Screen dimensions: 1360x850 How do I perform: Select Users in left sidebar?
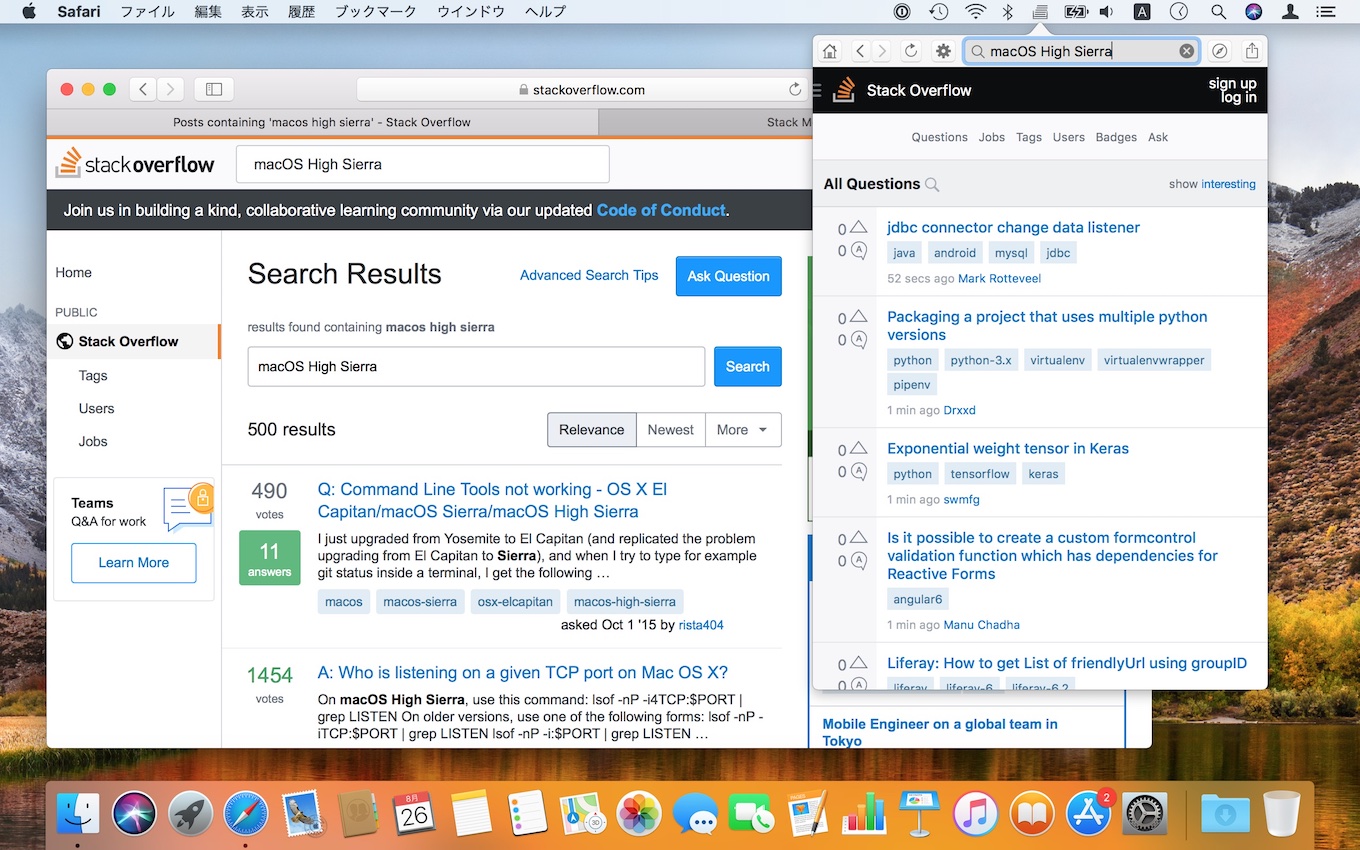pyautogui.click(x=96, y=408)
